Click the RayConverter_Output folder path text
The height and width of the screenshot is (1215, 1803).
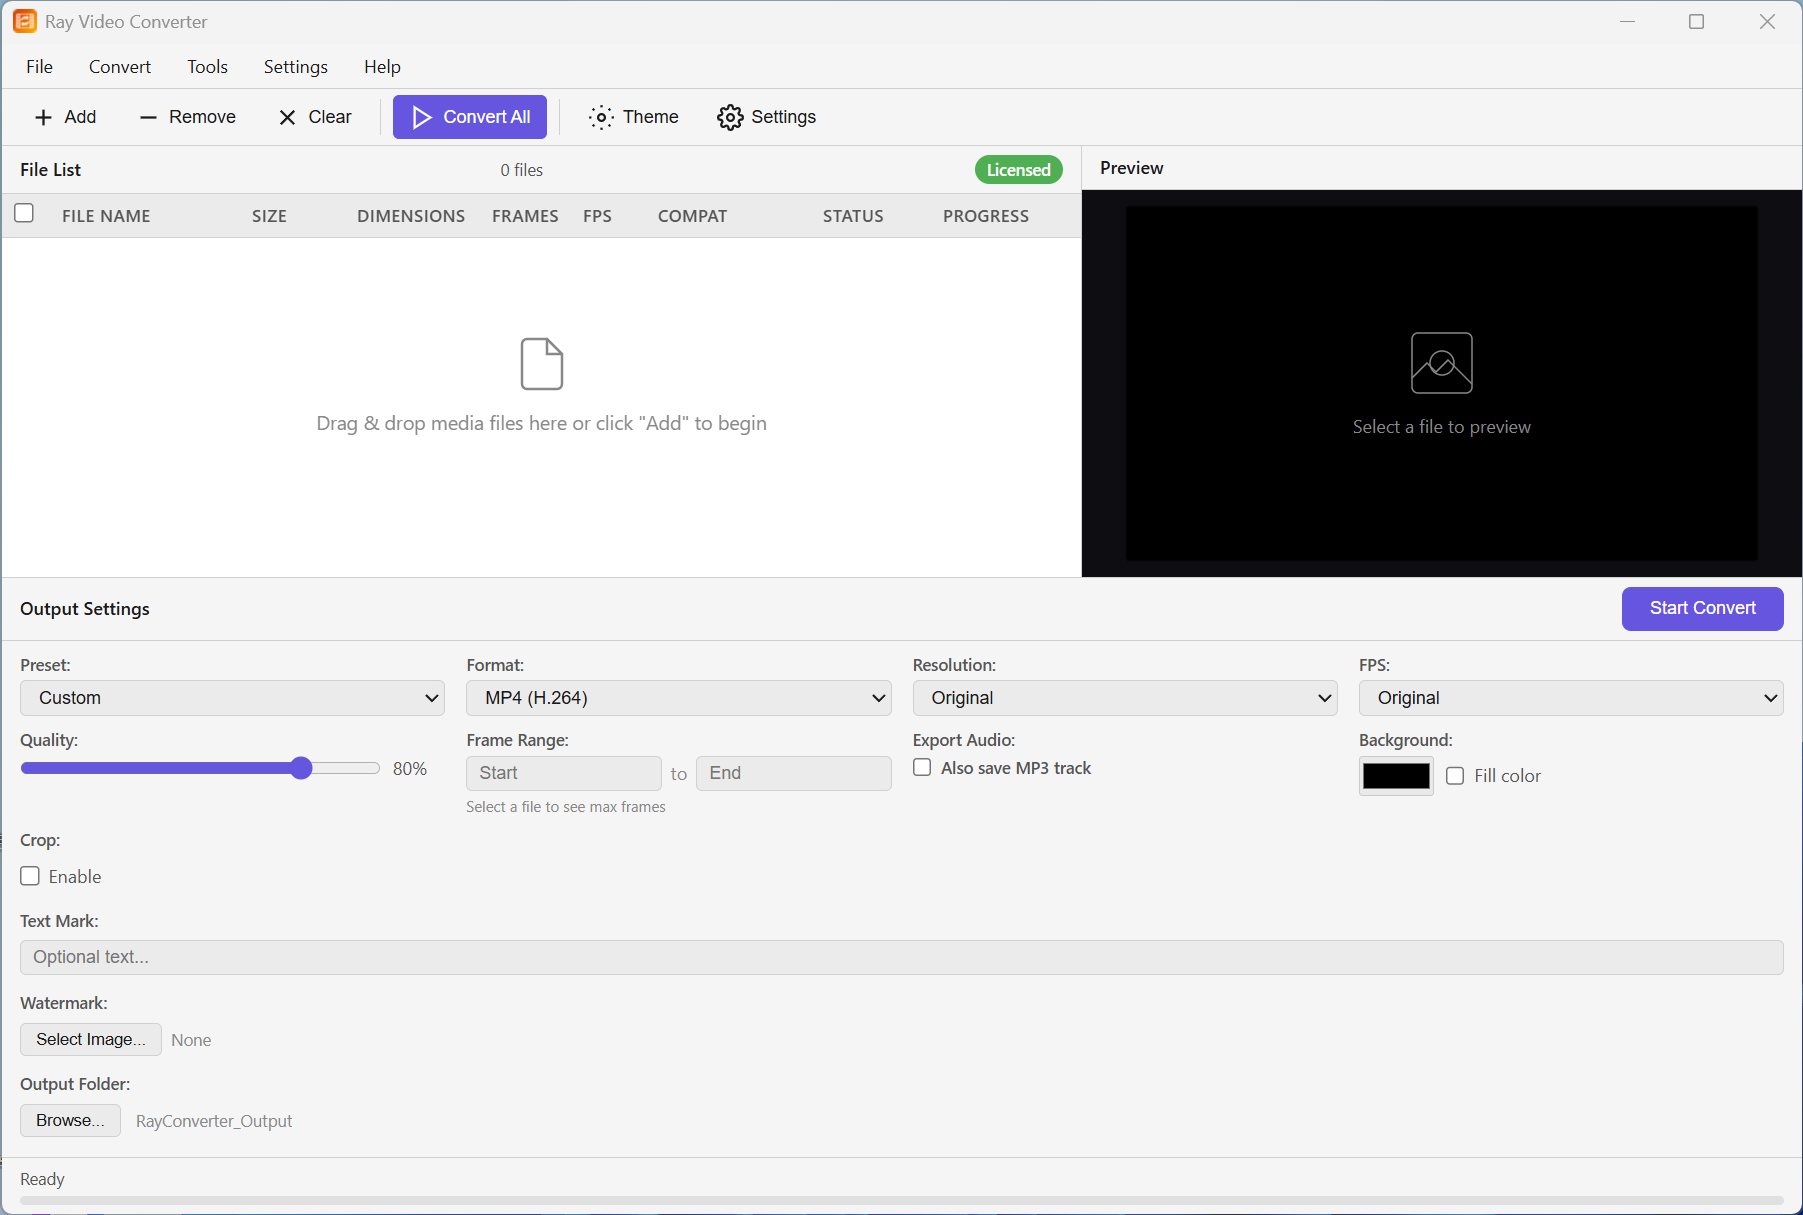(214, 1121)
